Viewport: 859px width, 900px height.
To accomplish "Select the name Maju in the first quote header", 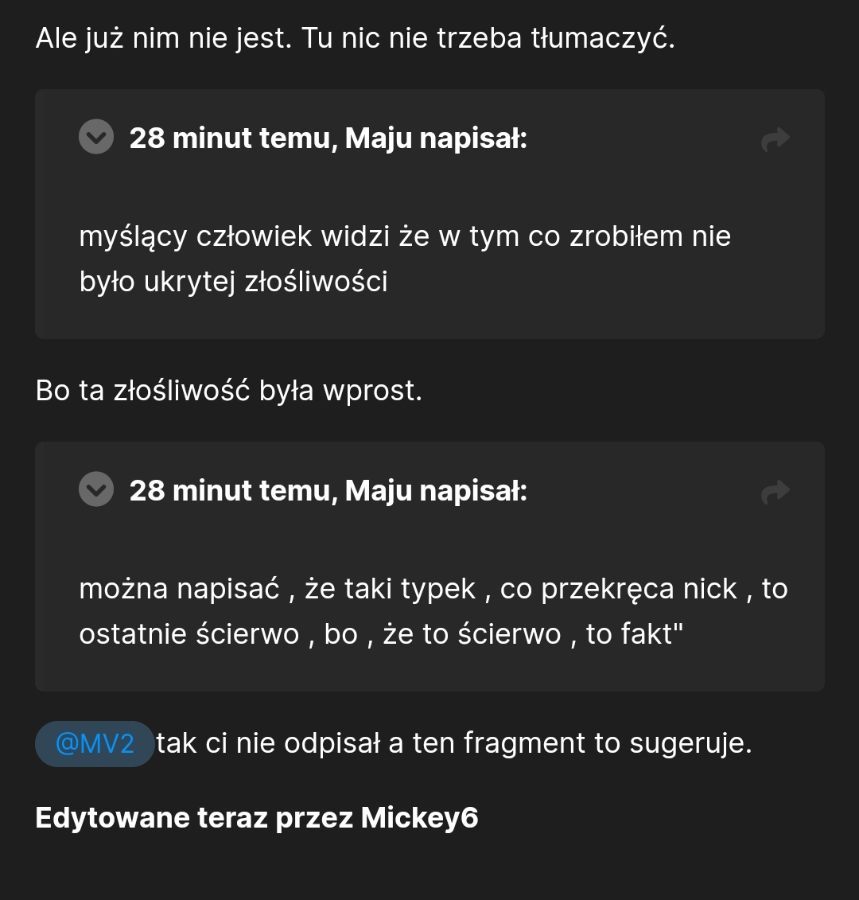I will point(379,138).
